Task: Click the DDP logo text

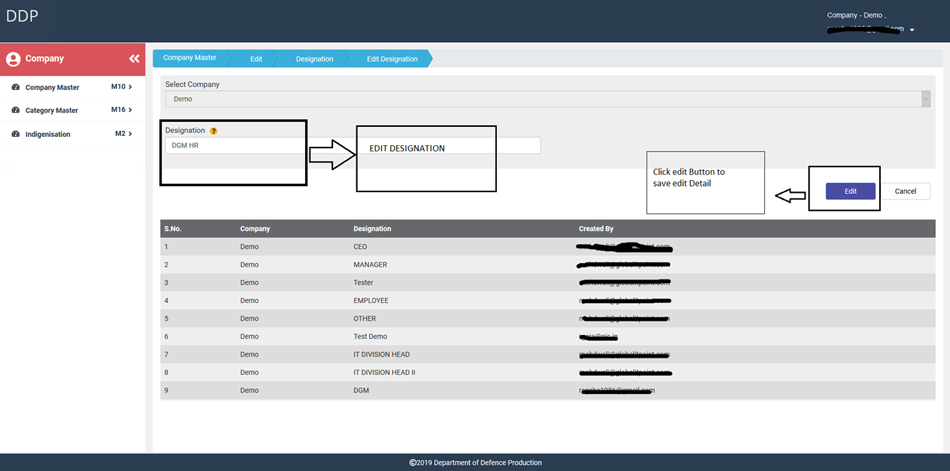Action: (x=22, y=16)
